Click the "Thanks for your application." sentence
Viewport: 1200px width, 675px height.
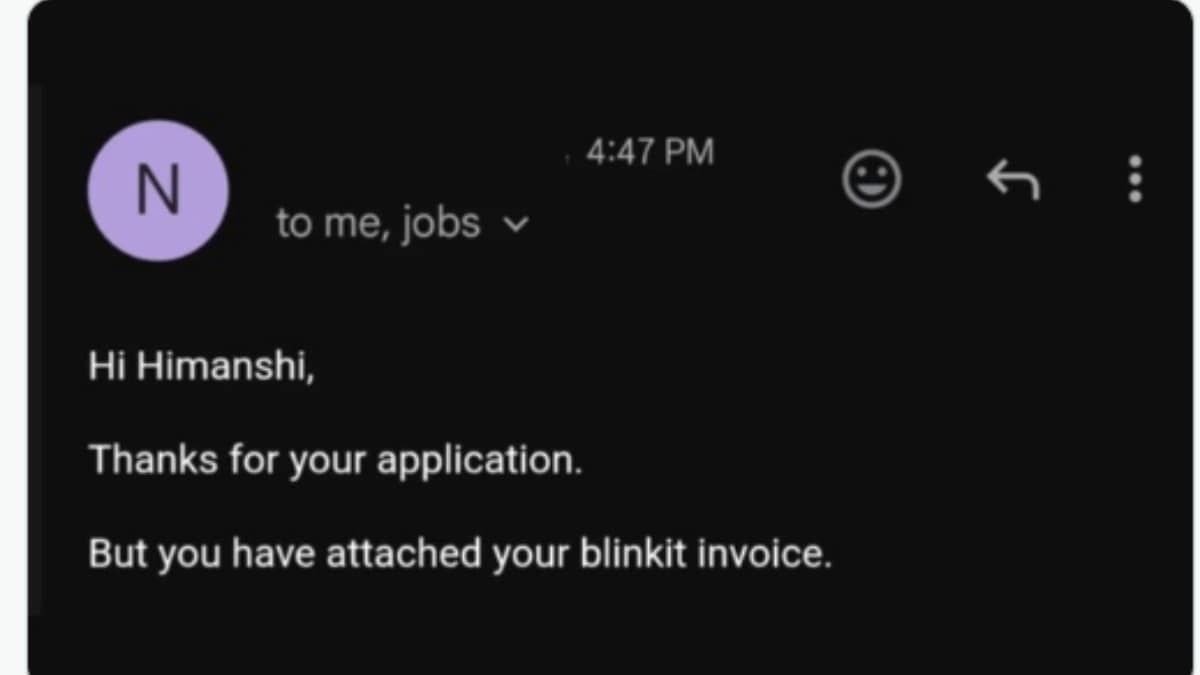[335, 460]
